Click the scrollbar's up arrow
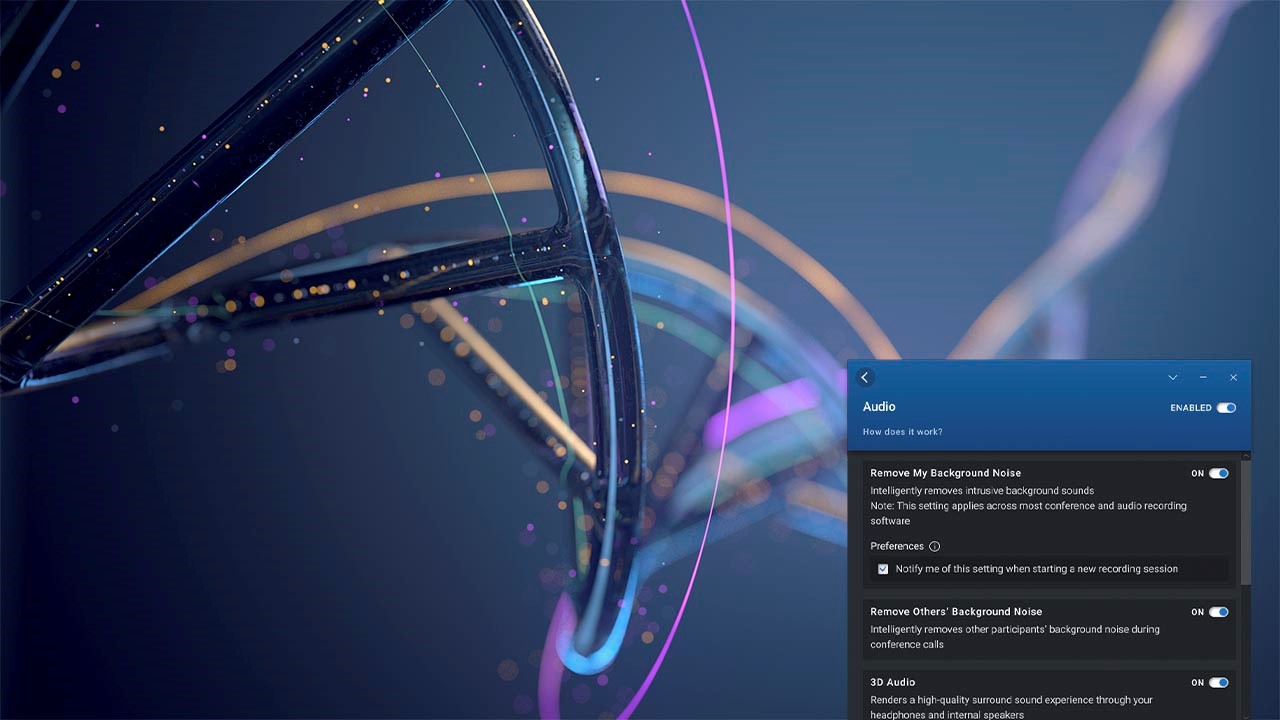 coord(1245,456)
